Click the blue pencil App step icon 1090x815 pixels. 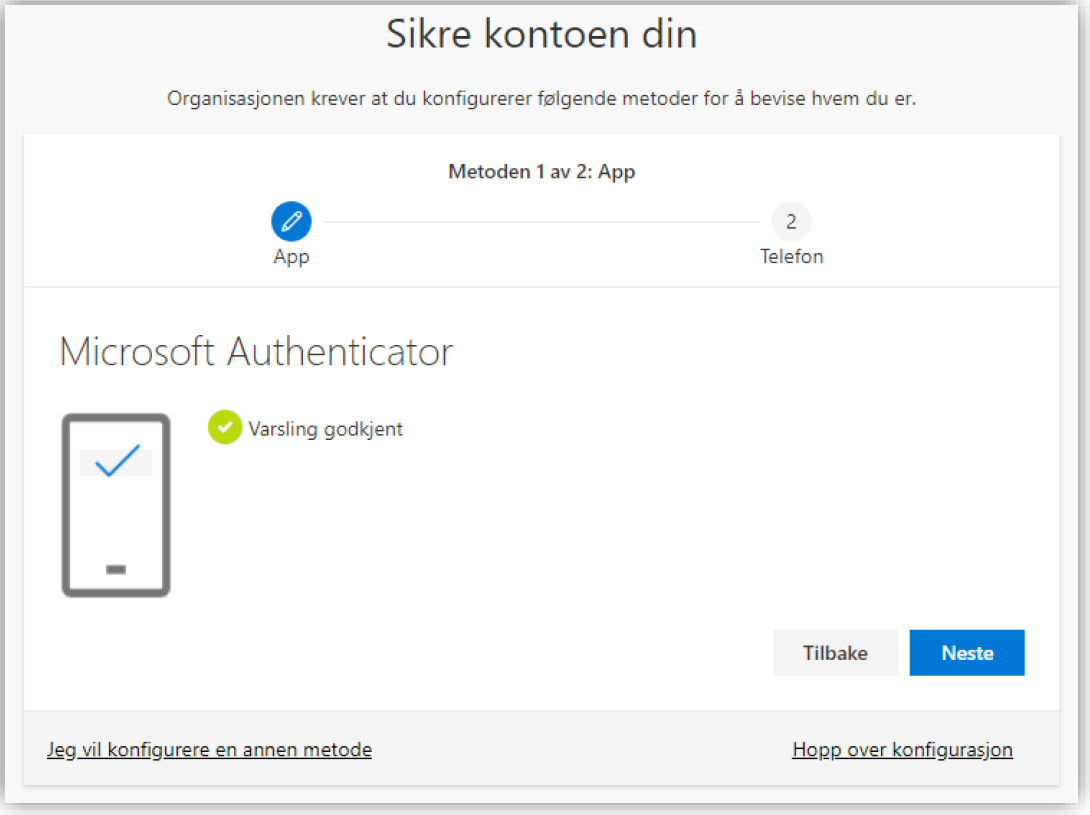[x=291, y=222]
